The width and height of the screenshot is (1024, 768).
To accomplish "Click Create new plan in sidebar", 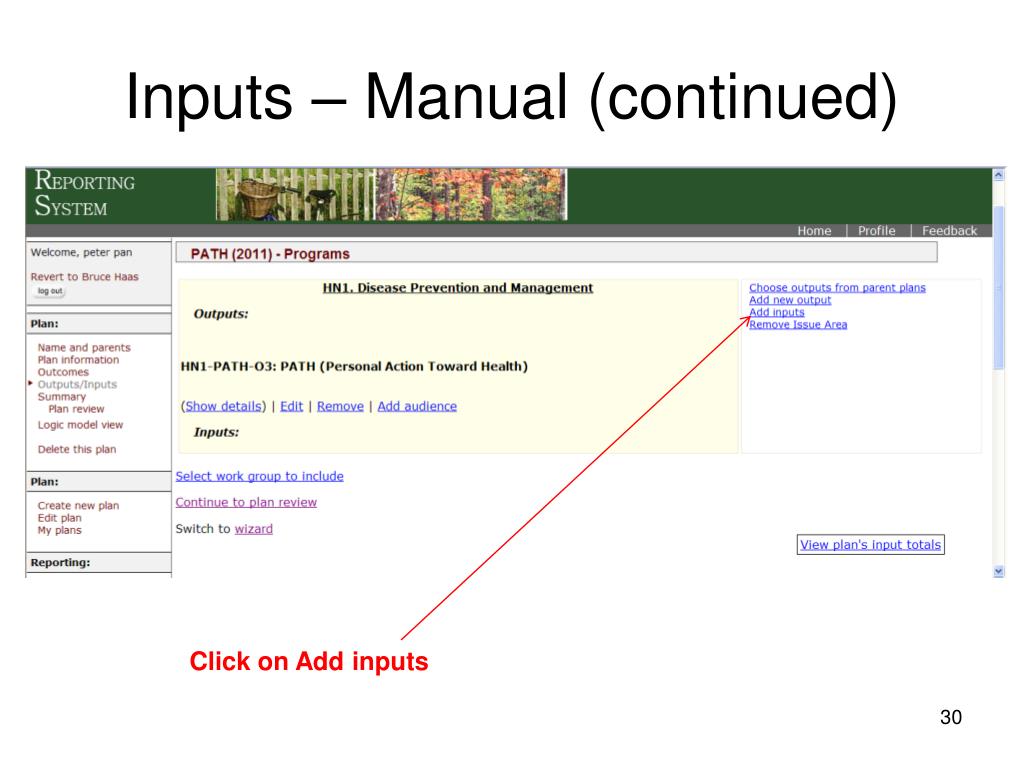I will (78, 505).
